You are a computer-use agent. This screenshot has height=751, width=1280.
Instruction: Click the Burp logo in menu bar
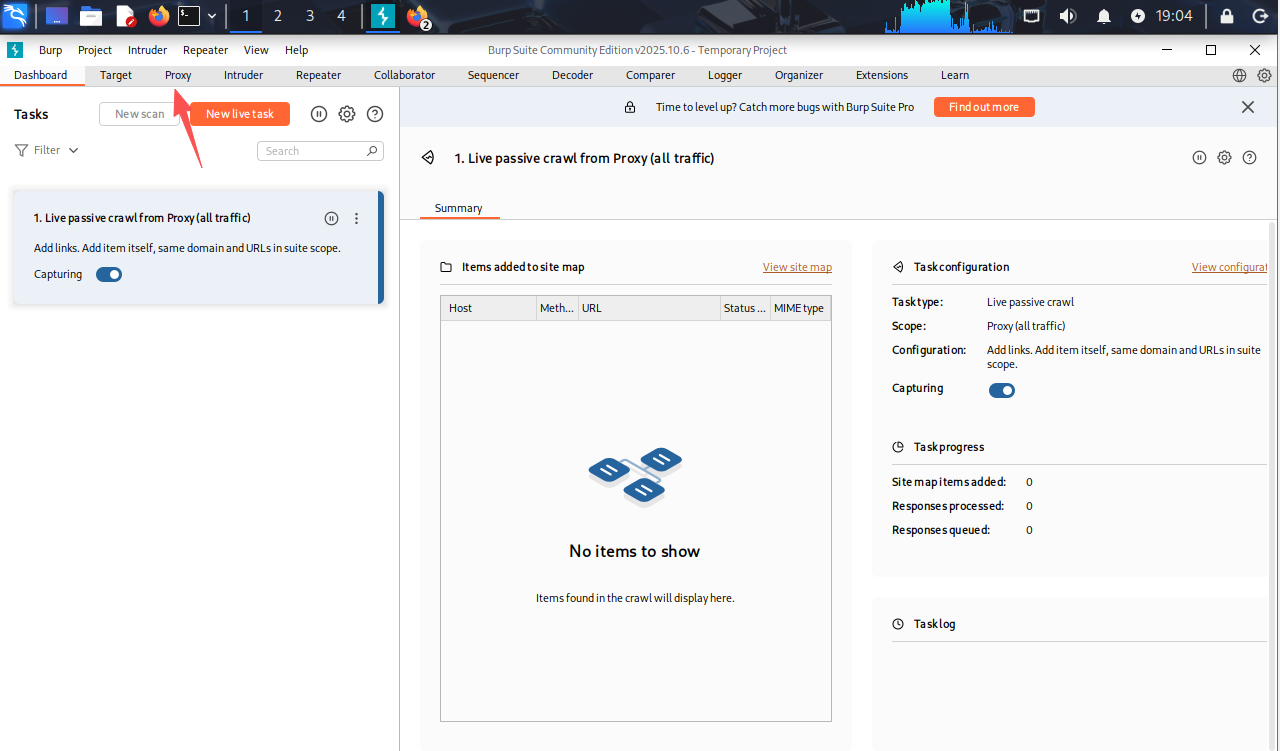[x=15, y=50]
